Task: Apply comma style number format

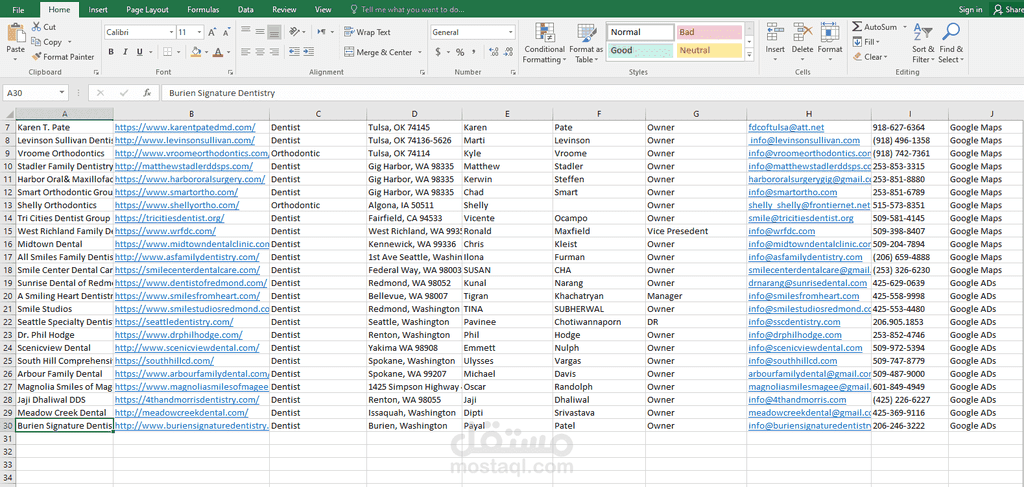Action: click(473, 52)
